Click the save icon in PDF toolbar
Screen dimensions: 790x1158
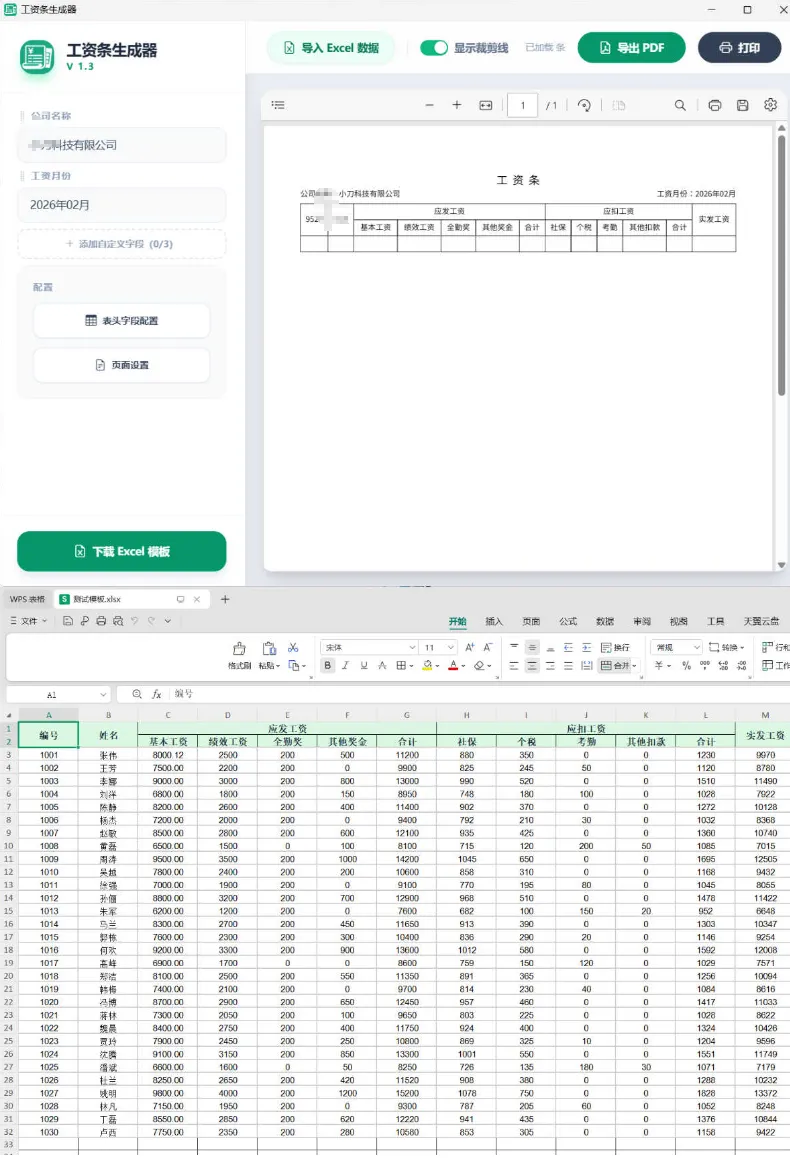[742, 105]
